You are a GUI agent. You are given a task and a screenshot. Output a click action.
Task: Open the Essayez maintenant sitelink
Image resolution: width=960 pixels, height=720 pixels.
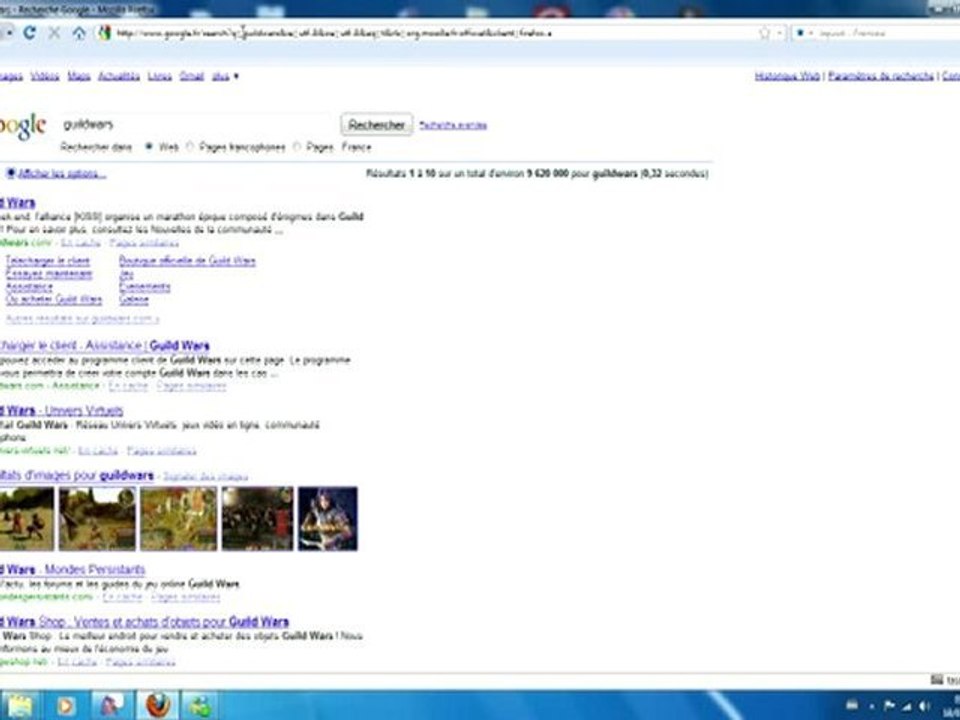click(49, 274)
